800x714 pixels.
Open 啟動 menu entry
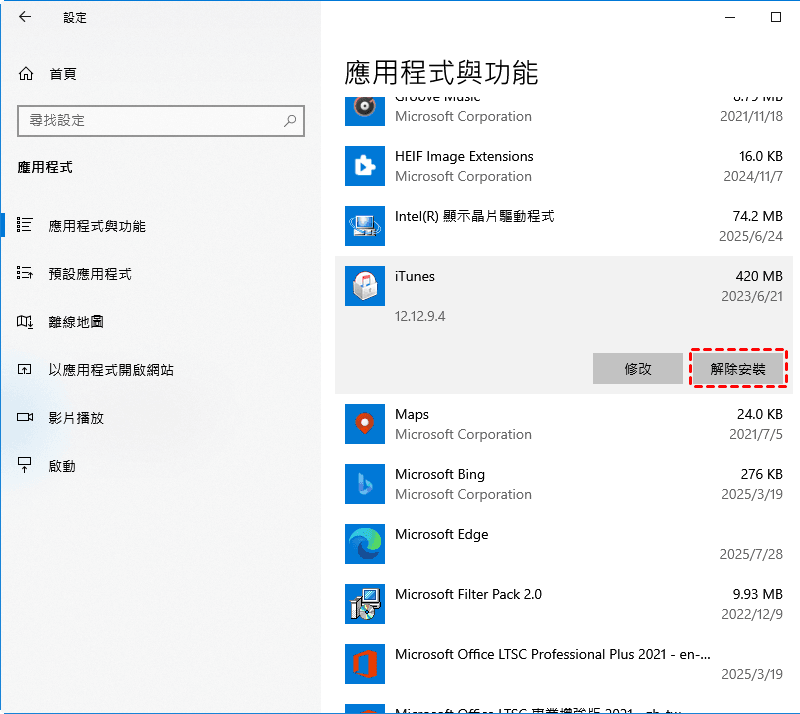[x=62, y=466]
